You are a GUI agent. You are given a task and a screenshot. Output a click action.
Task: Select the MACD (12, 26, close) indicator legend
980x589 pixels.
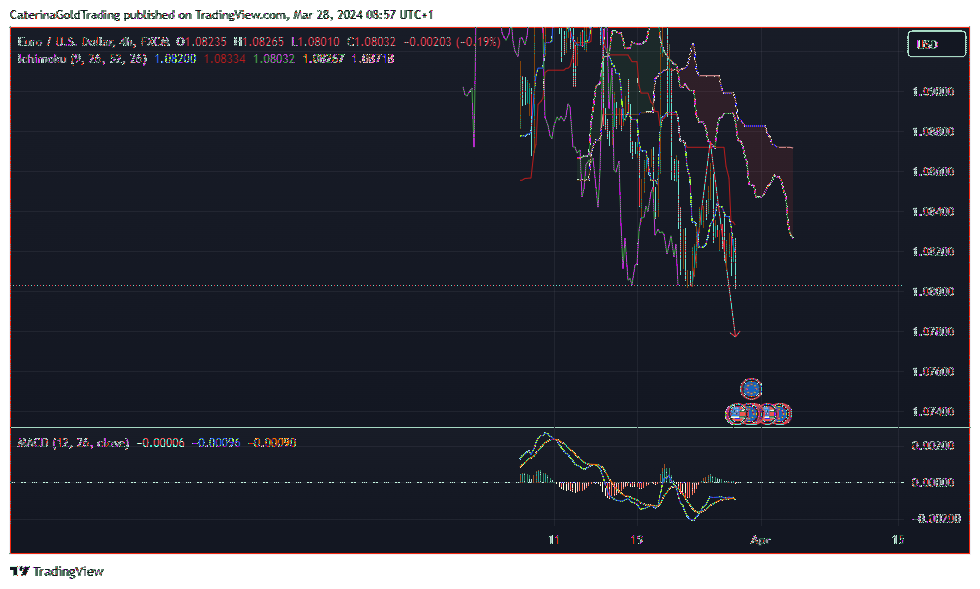coord(73,443)
